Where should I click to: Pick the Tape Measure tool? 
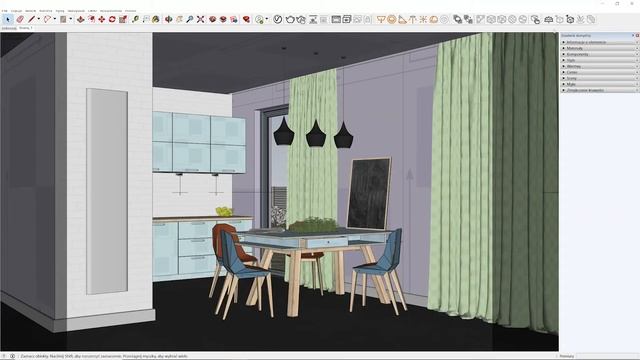pyautogui.click(x=136, y=19)
